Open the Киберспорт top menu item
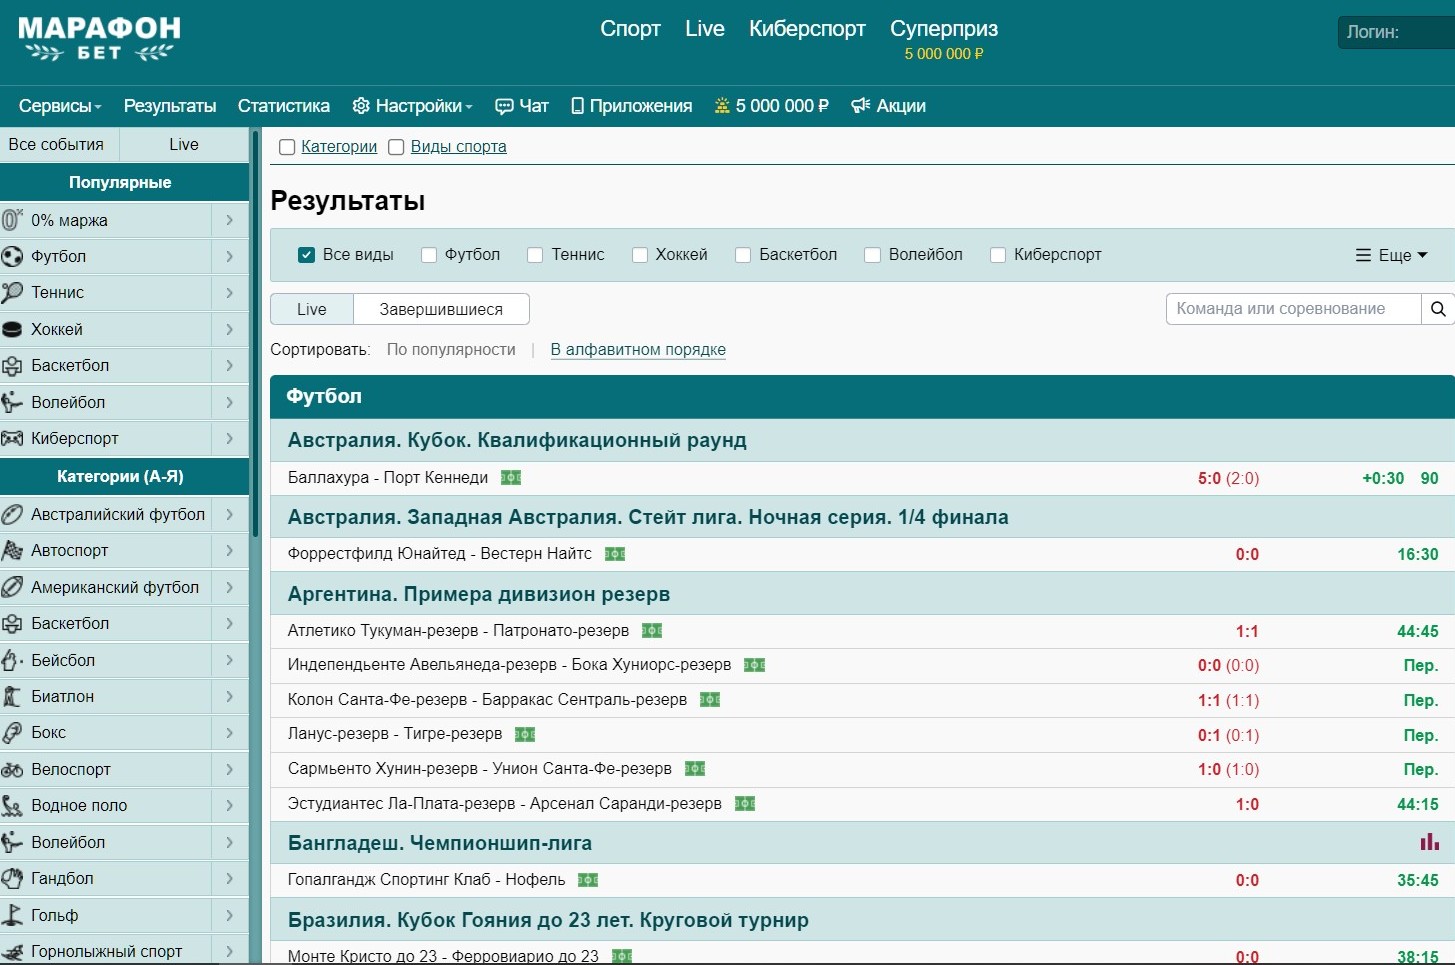1455x965 pixels. tap(807, 29)
